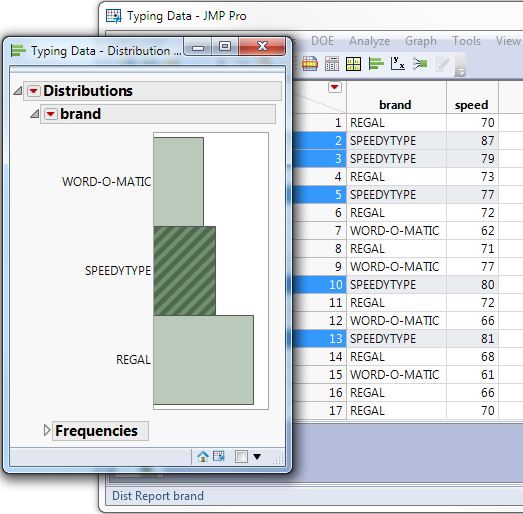Open the Distributions red triangle menu
523x514 pixels.
(x=34, y=91)
